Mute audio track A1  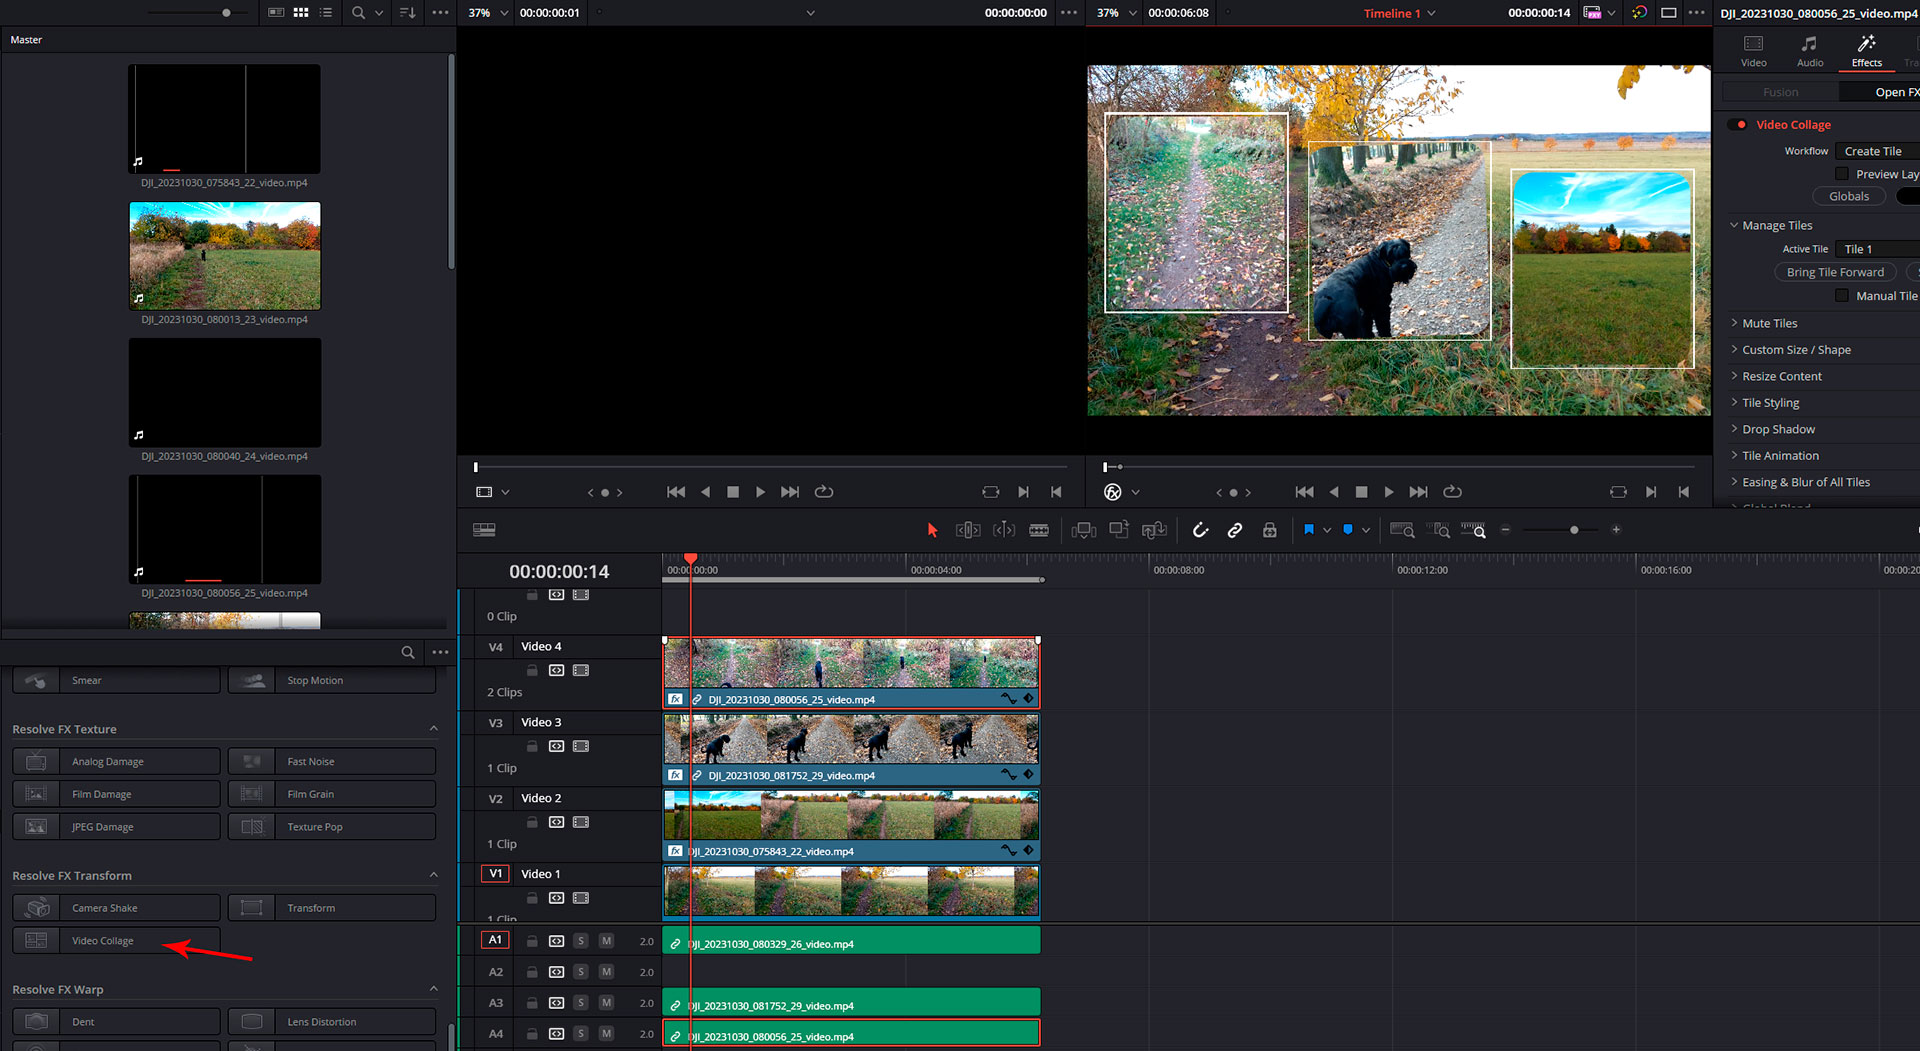pos(606,941)
